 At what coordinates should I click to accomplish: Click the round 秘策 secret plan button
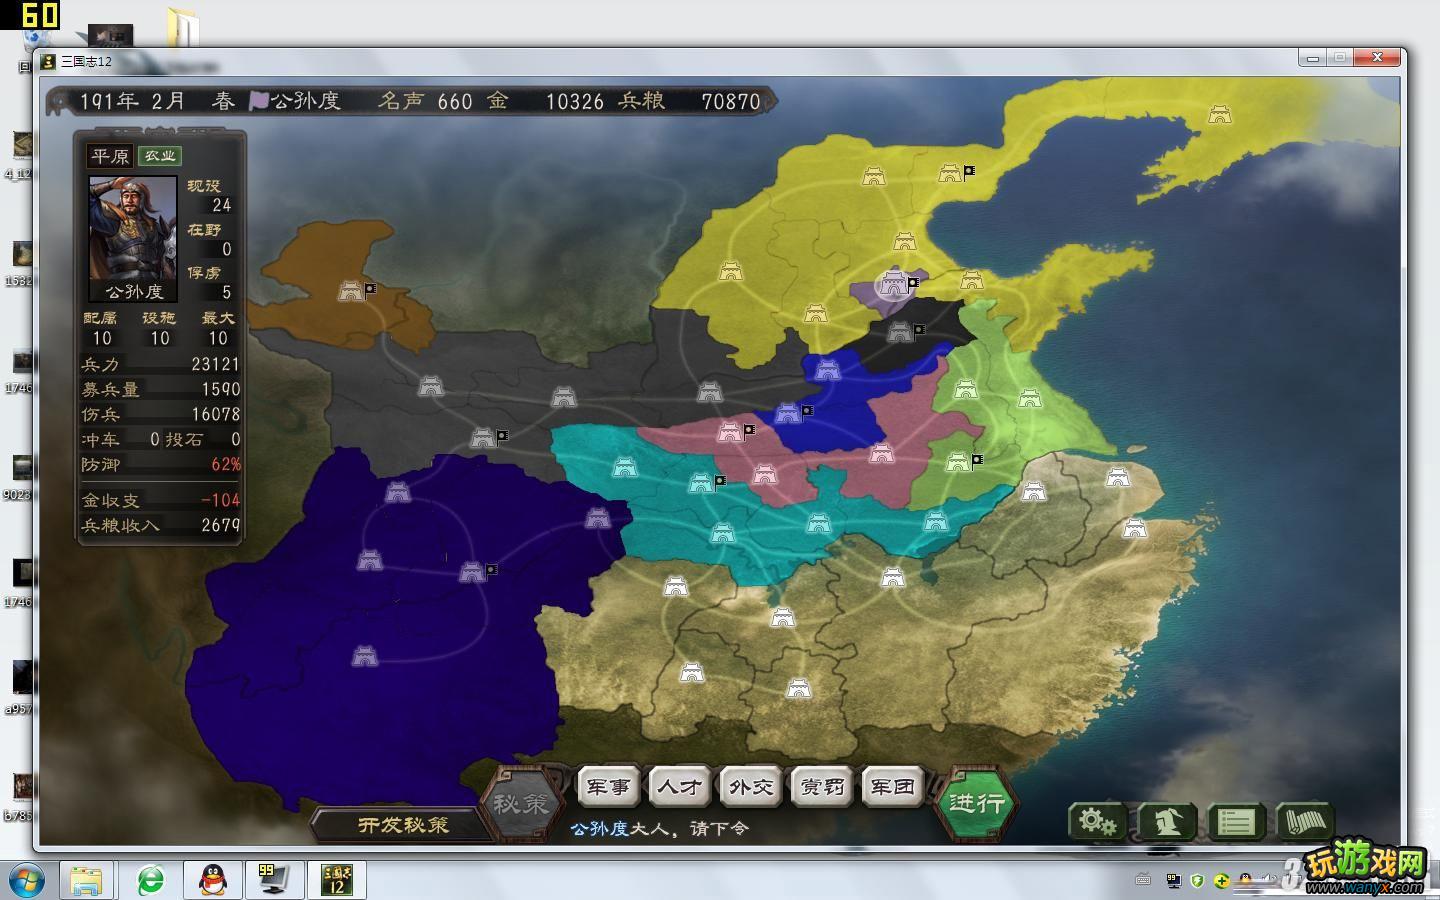pos(520,804)
